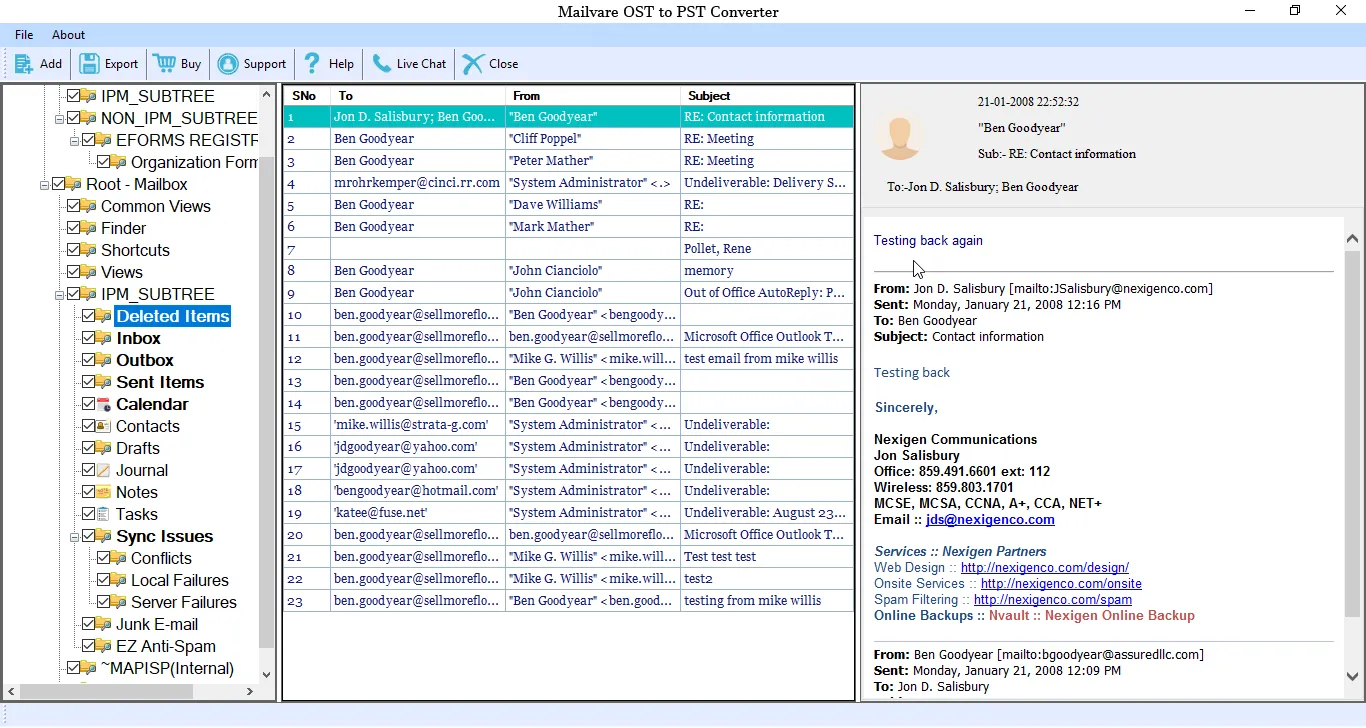This screenshot has width=1366, height=728.
Task: Toggle the Organization Form checkbox
Action: (x=104, y=162)
